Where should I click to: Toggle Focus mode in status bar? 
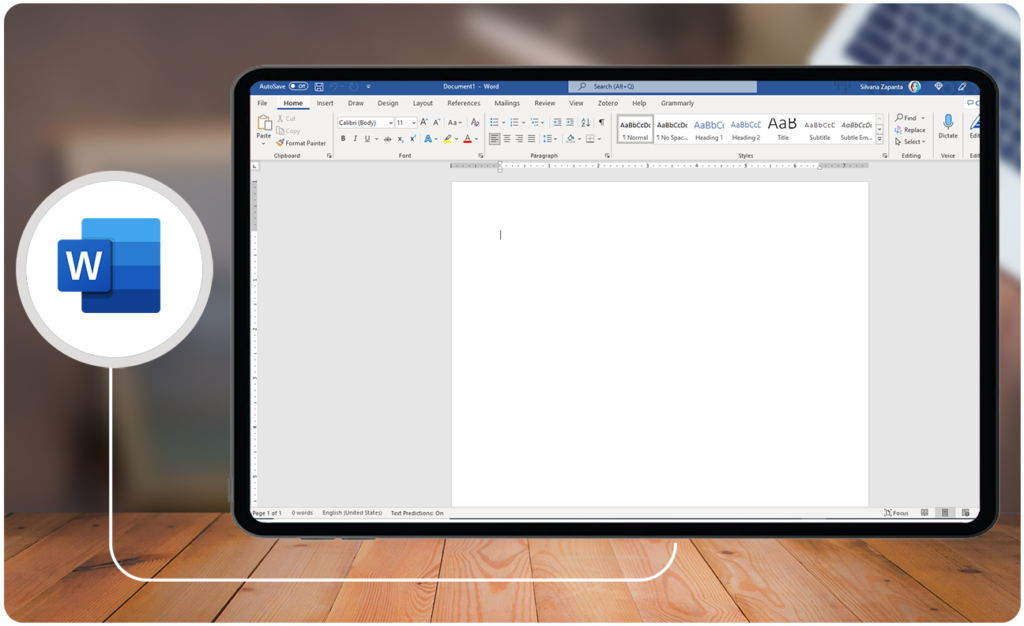click(x=897, y=512)
